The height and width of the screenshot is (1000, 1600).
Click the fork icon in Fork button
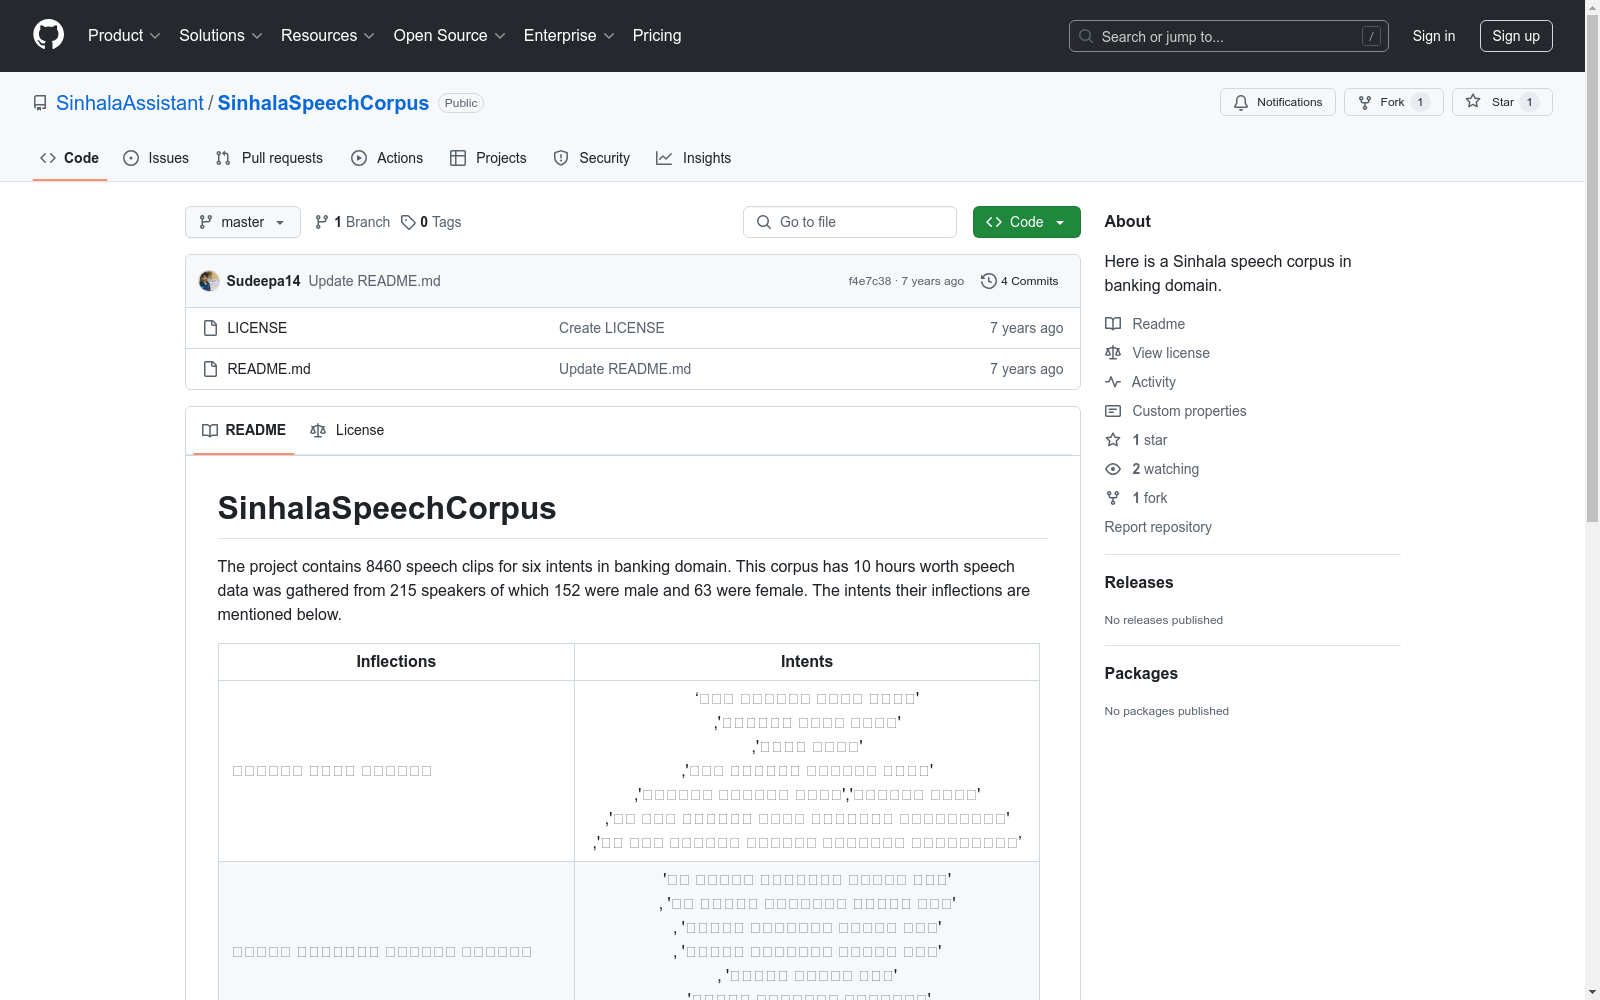click(x=1365, y=102)
